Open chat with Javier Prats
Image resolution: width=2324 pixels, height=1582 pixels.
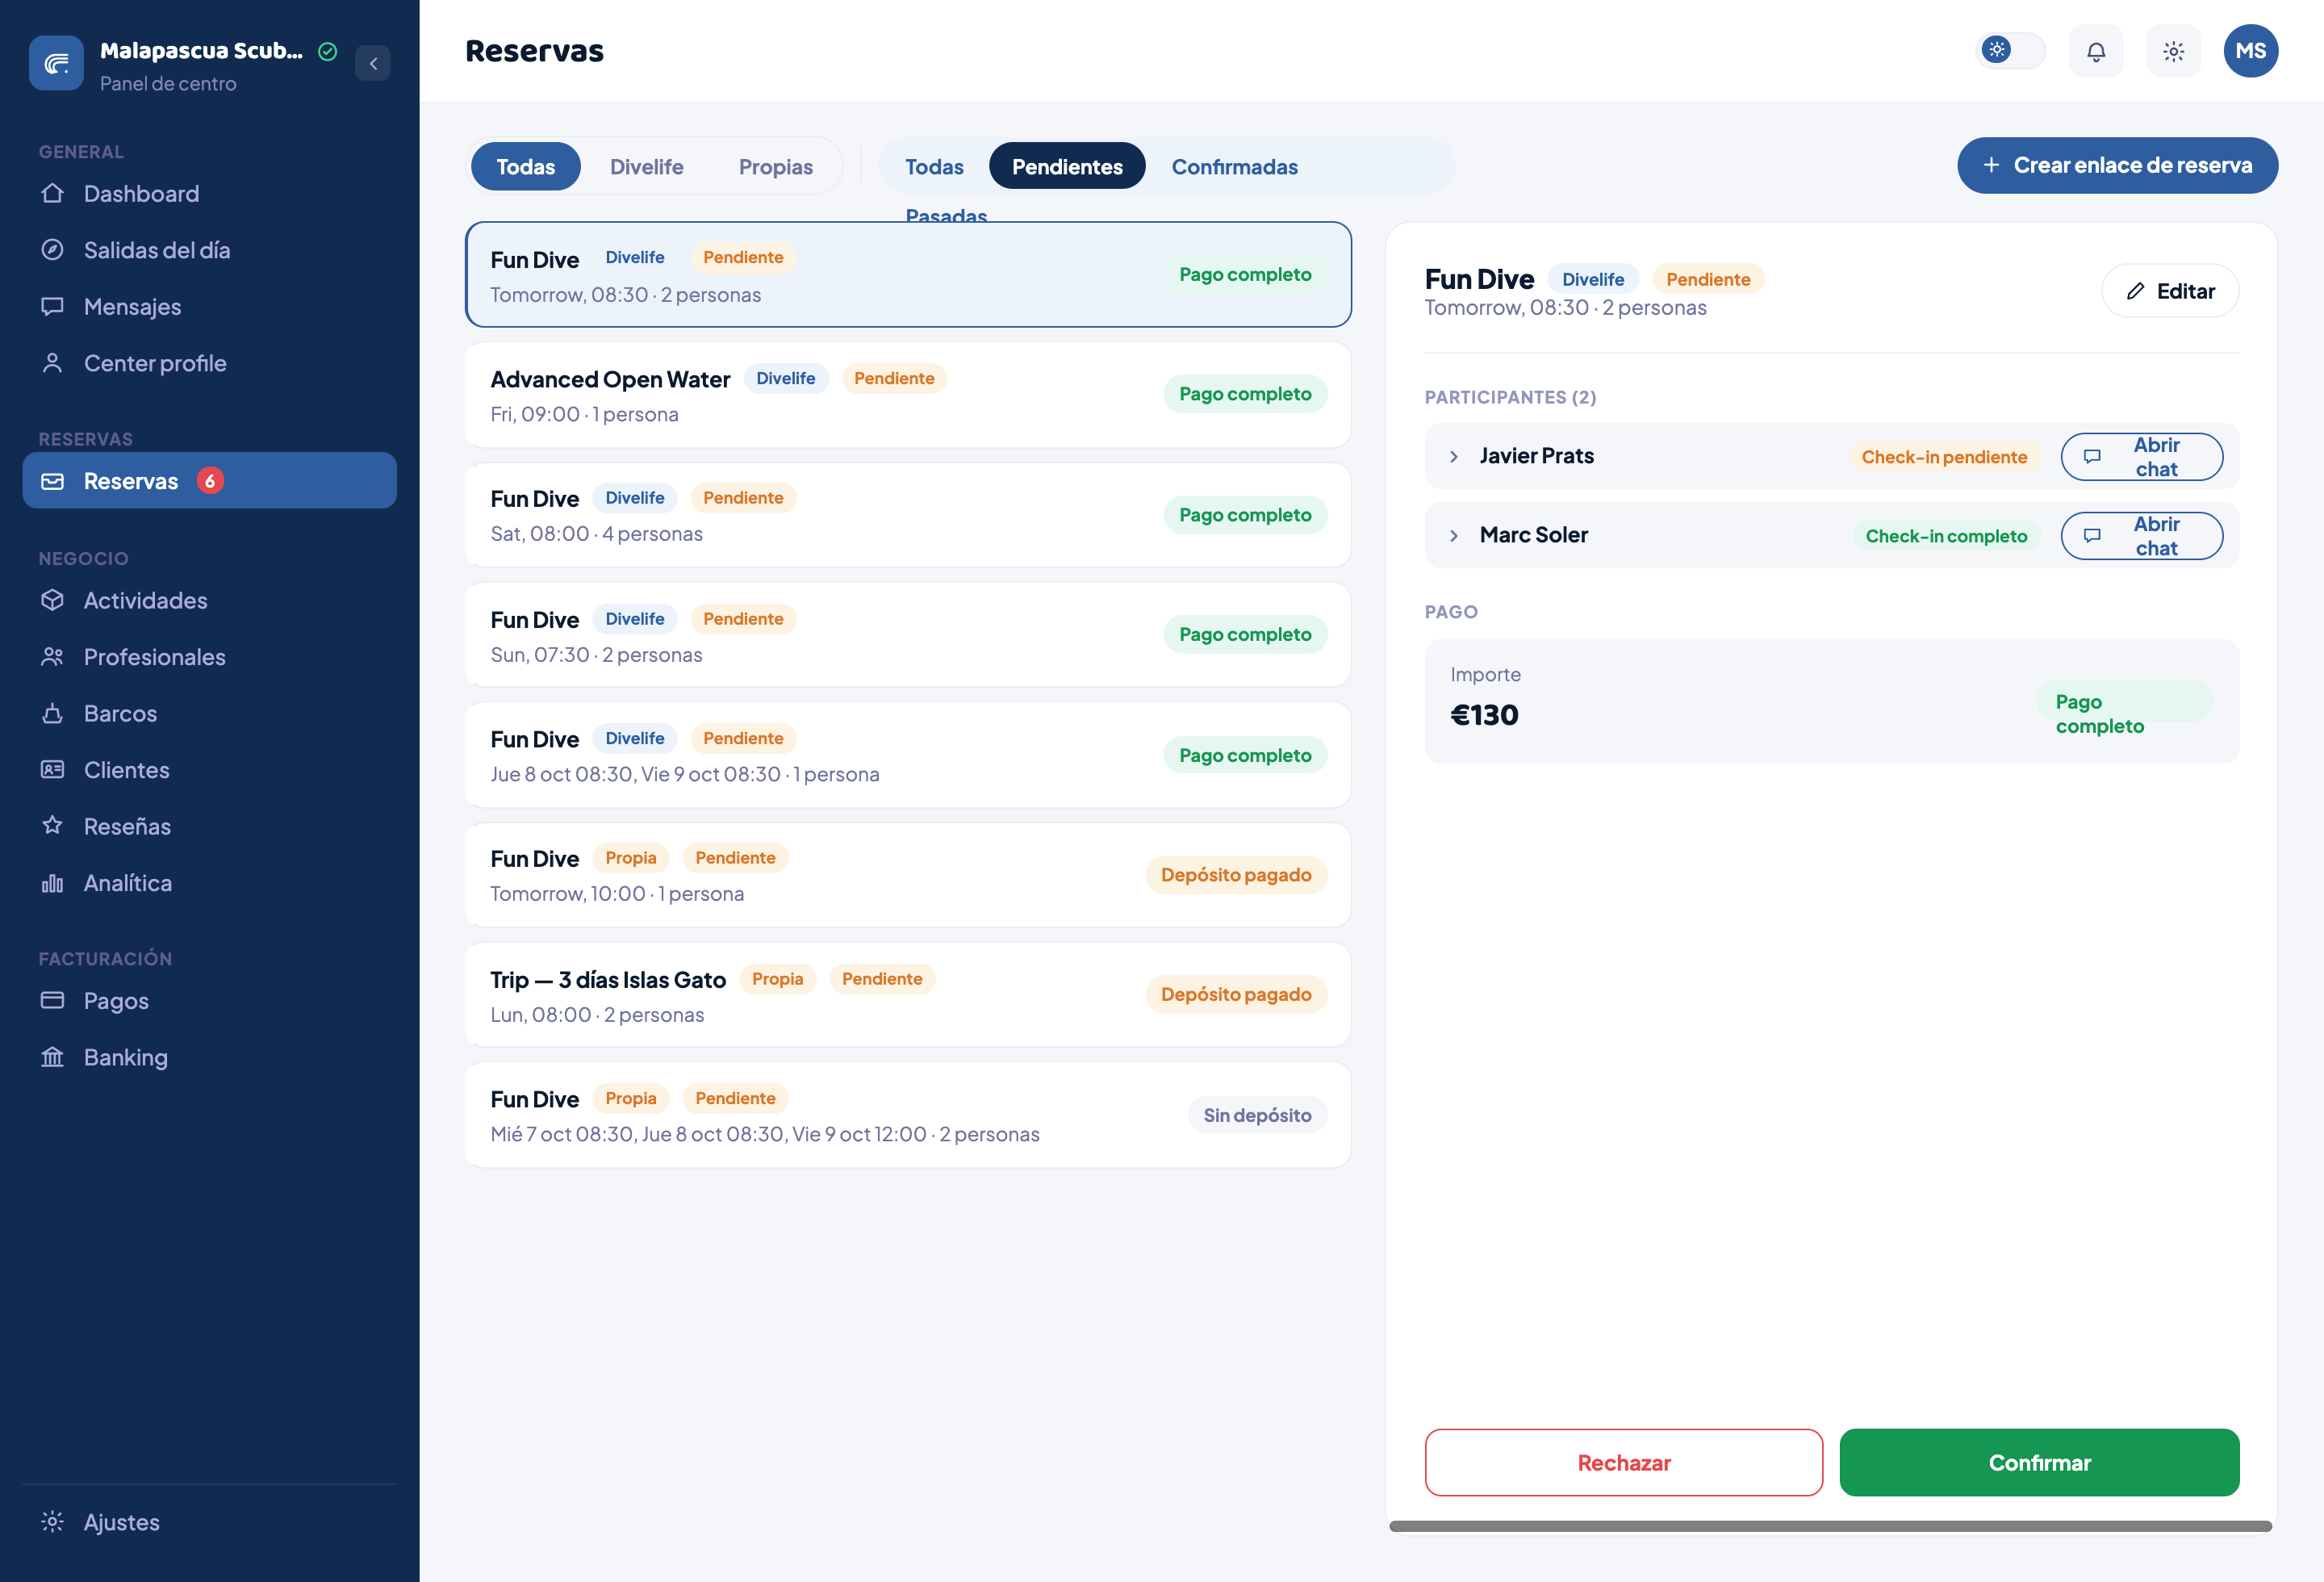2141,457
